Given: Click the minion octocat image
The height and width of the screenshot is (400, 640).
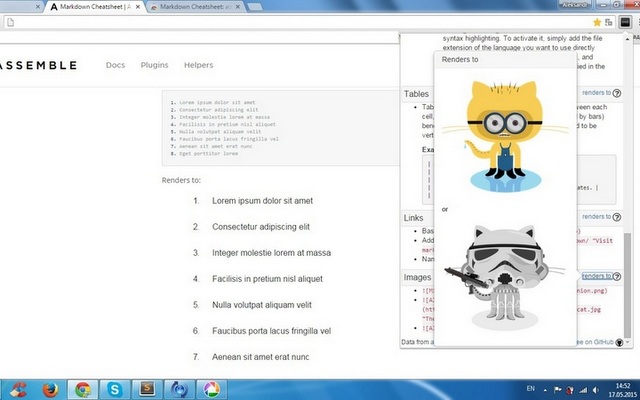Looking at the screenshot, I should point(505,136).
